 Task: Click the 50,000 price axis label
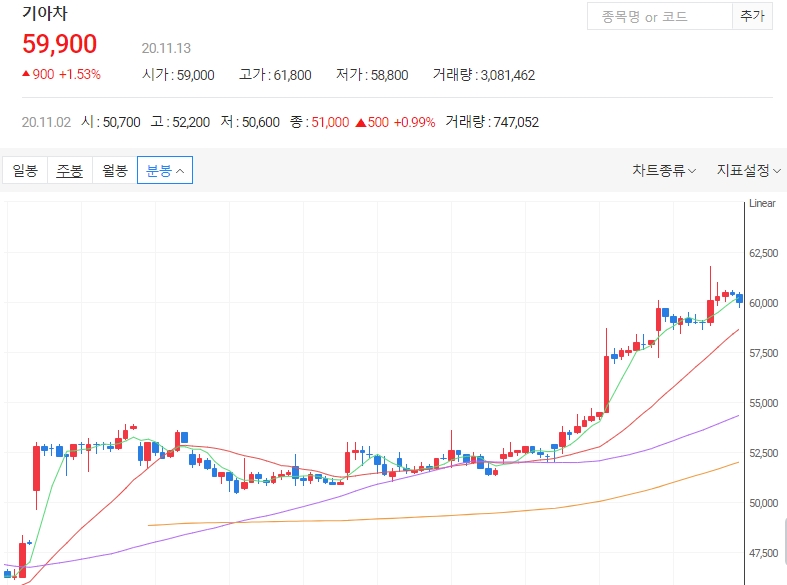point(763,503)
